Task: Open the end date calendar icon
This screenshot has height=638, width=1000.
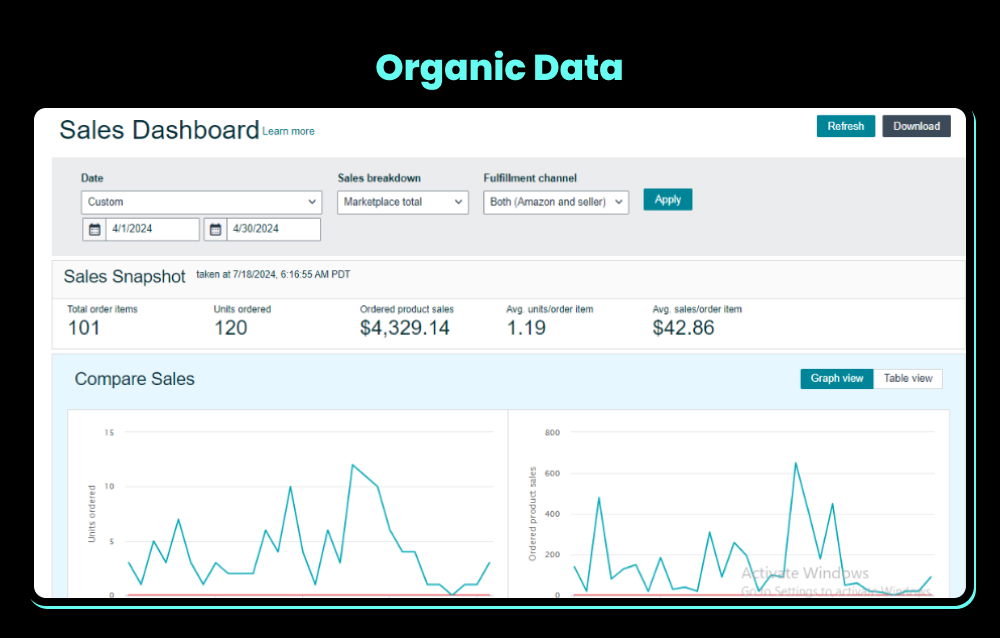Action: click(x=215, y=229)
